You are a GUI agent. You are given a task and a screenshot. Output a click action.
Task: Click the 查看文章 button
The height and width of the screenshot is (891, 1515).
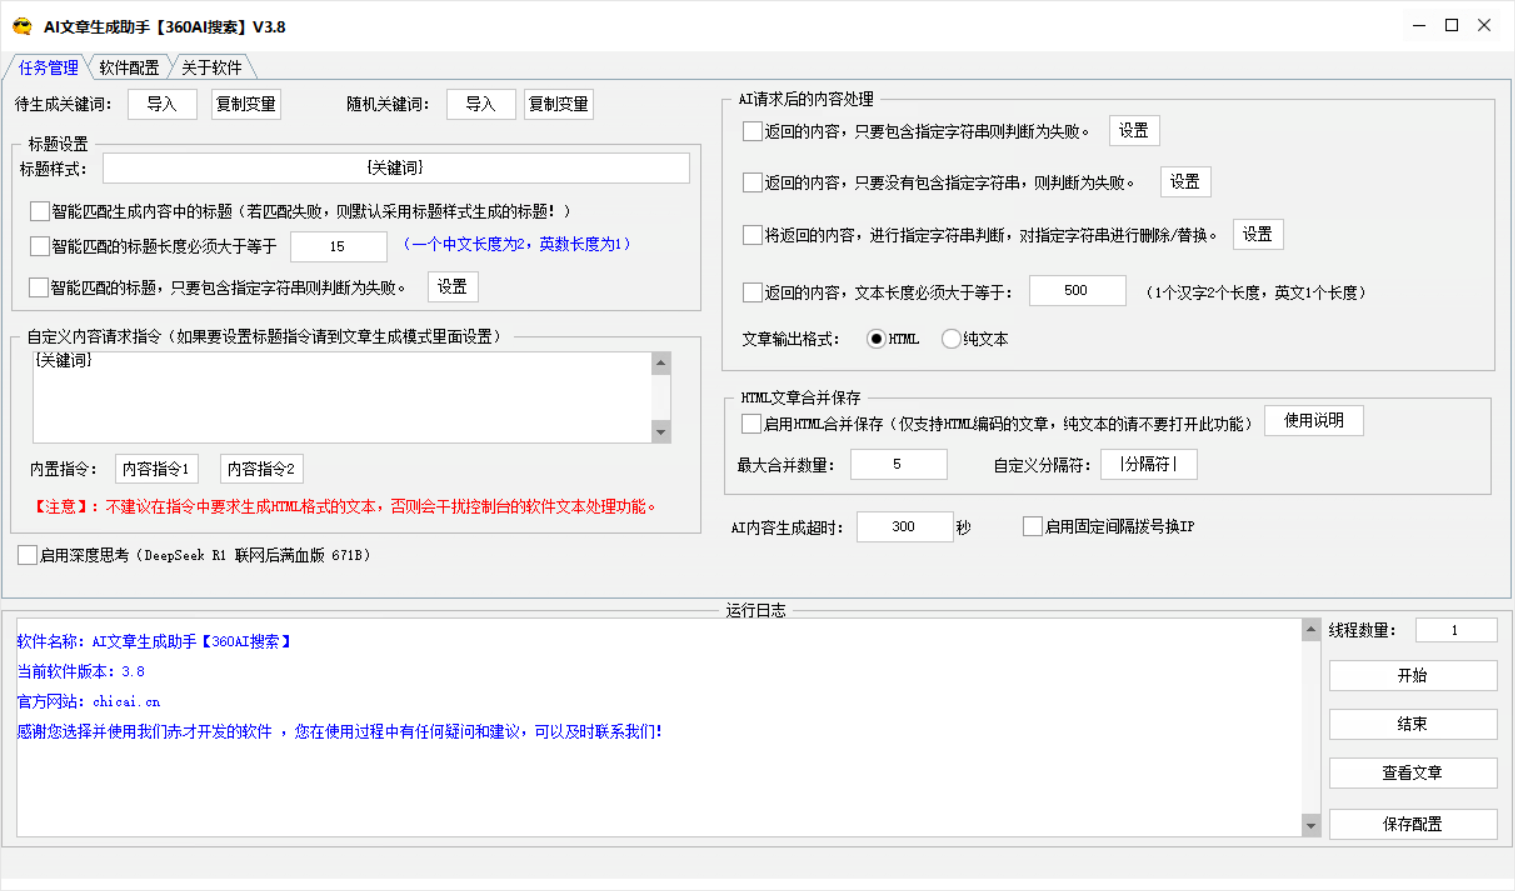pyautogui.click(x=1413, y=773)
